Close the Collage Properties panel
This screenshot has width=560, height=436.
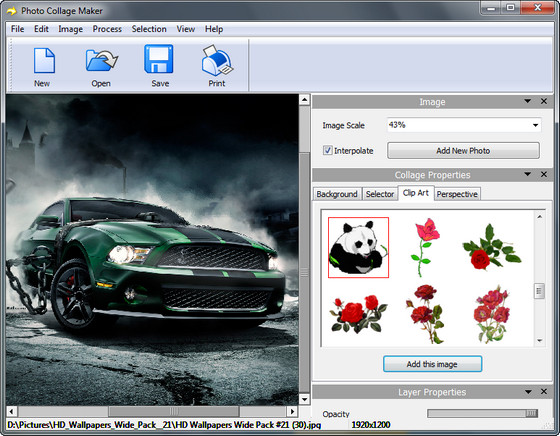point(544,174)
